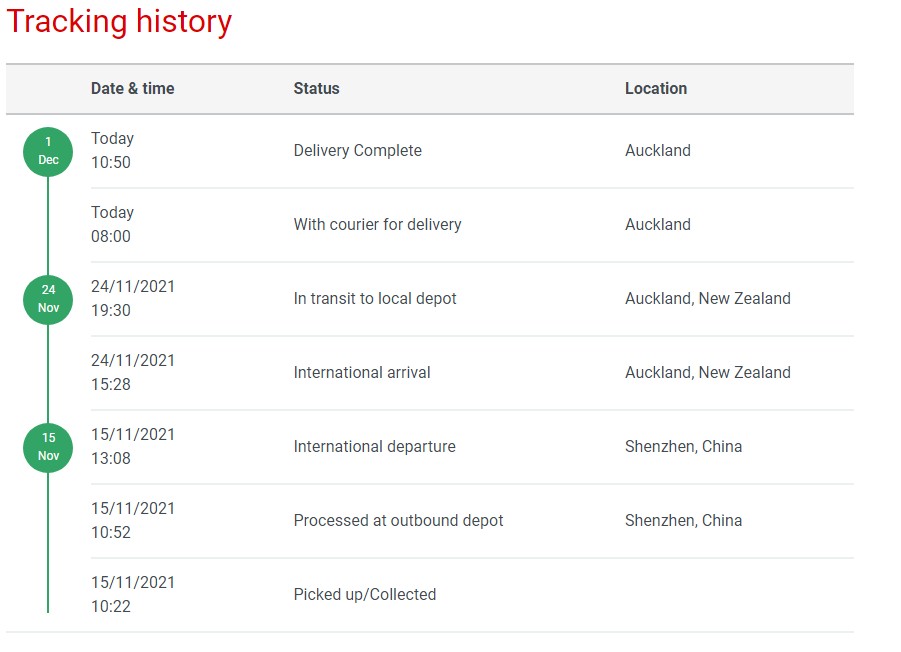The height and width of the screenshot is (652, 901).
Task: Click the 1 Dec green date marker
Action: (48, 151)
